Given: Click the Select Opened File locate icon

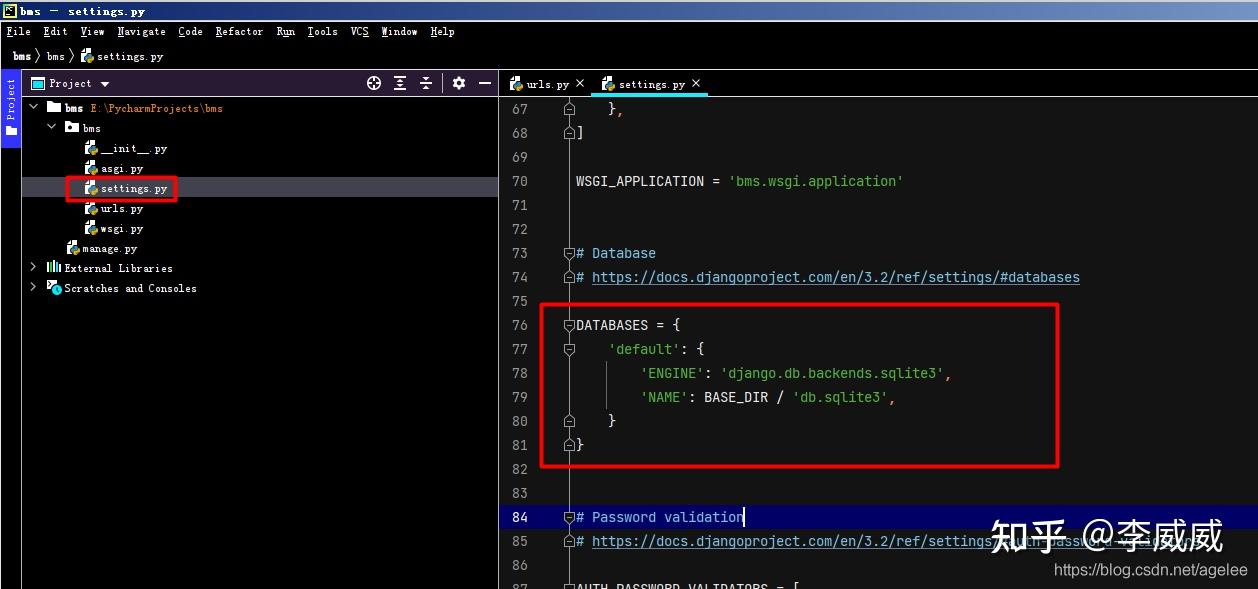Looking at the screenshot, I should 374,84.
